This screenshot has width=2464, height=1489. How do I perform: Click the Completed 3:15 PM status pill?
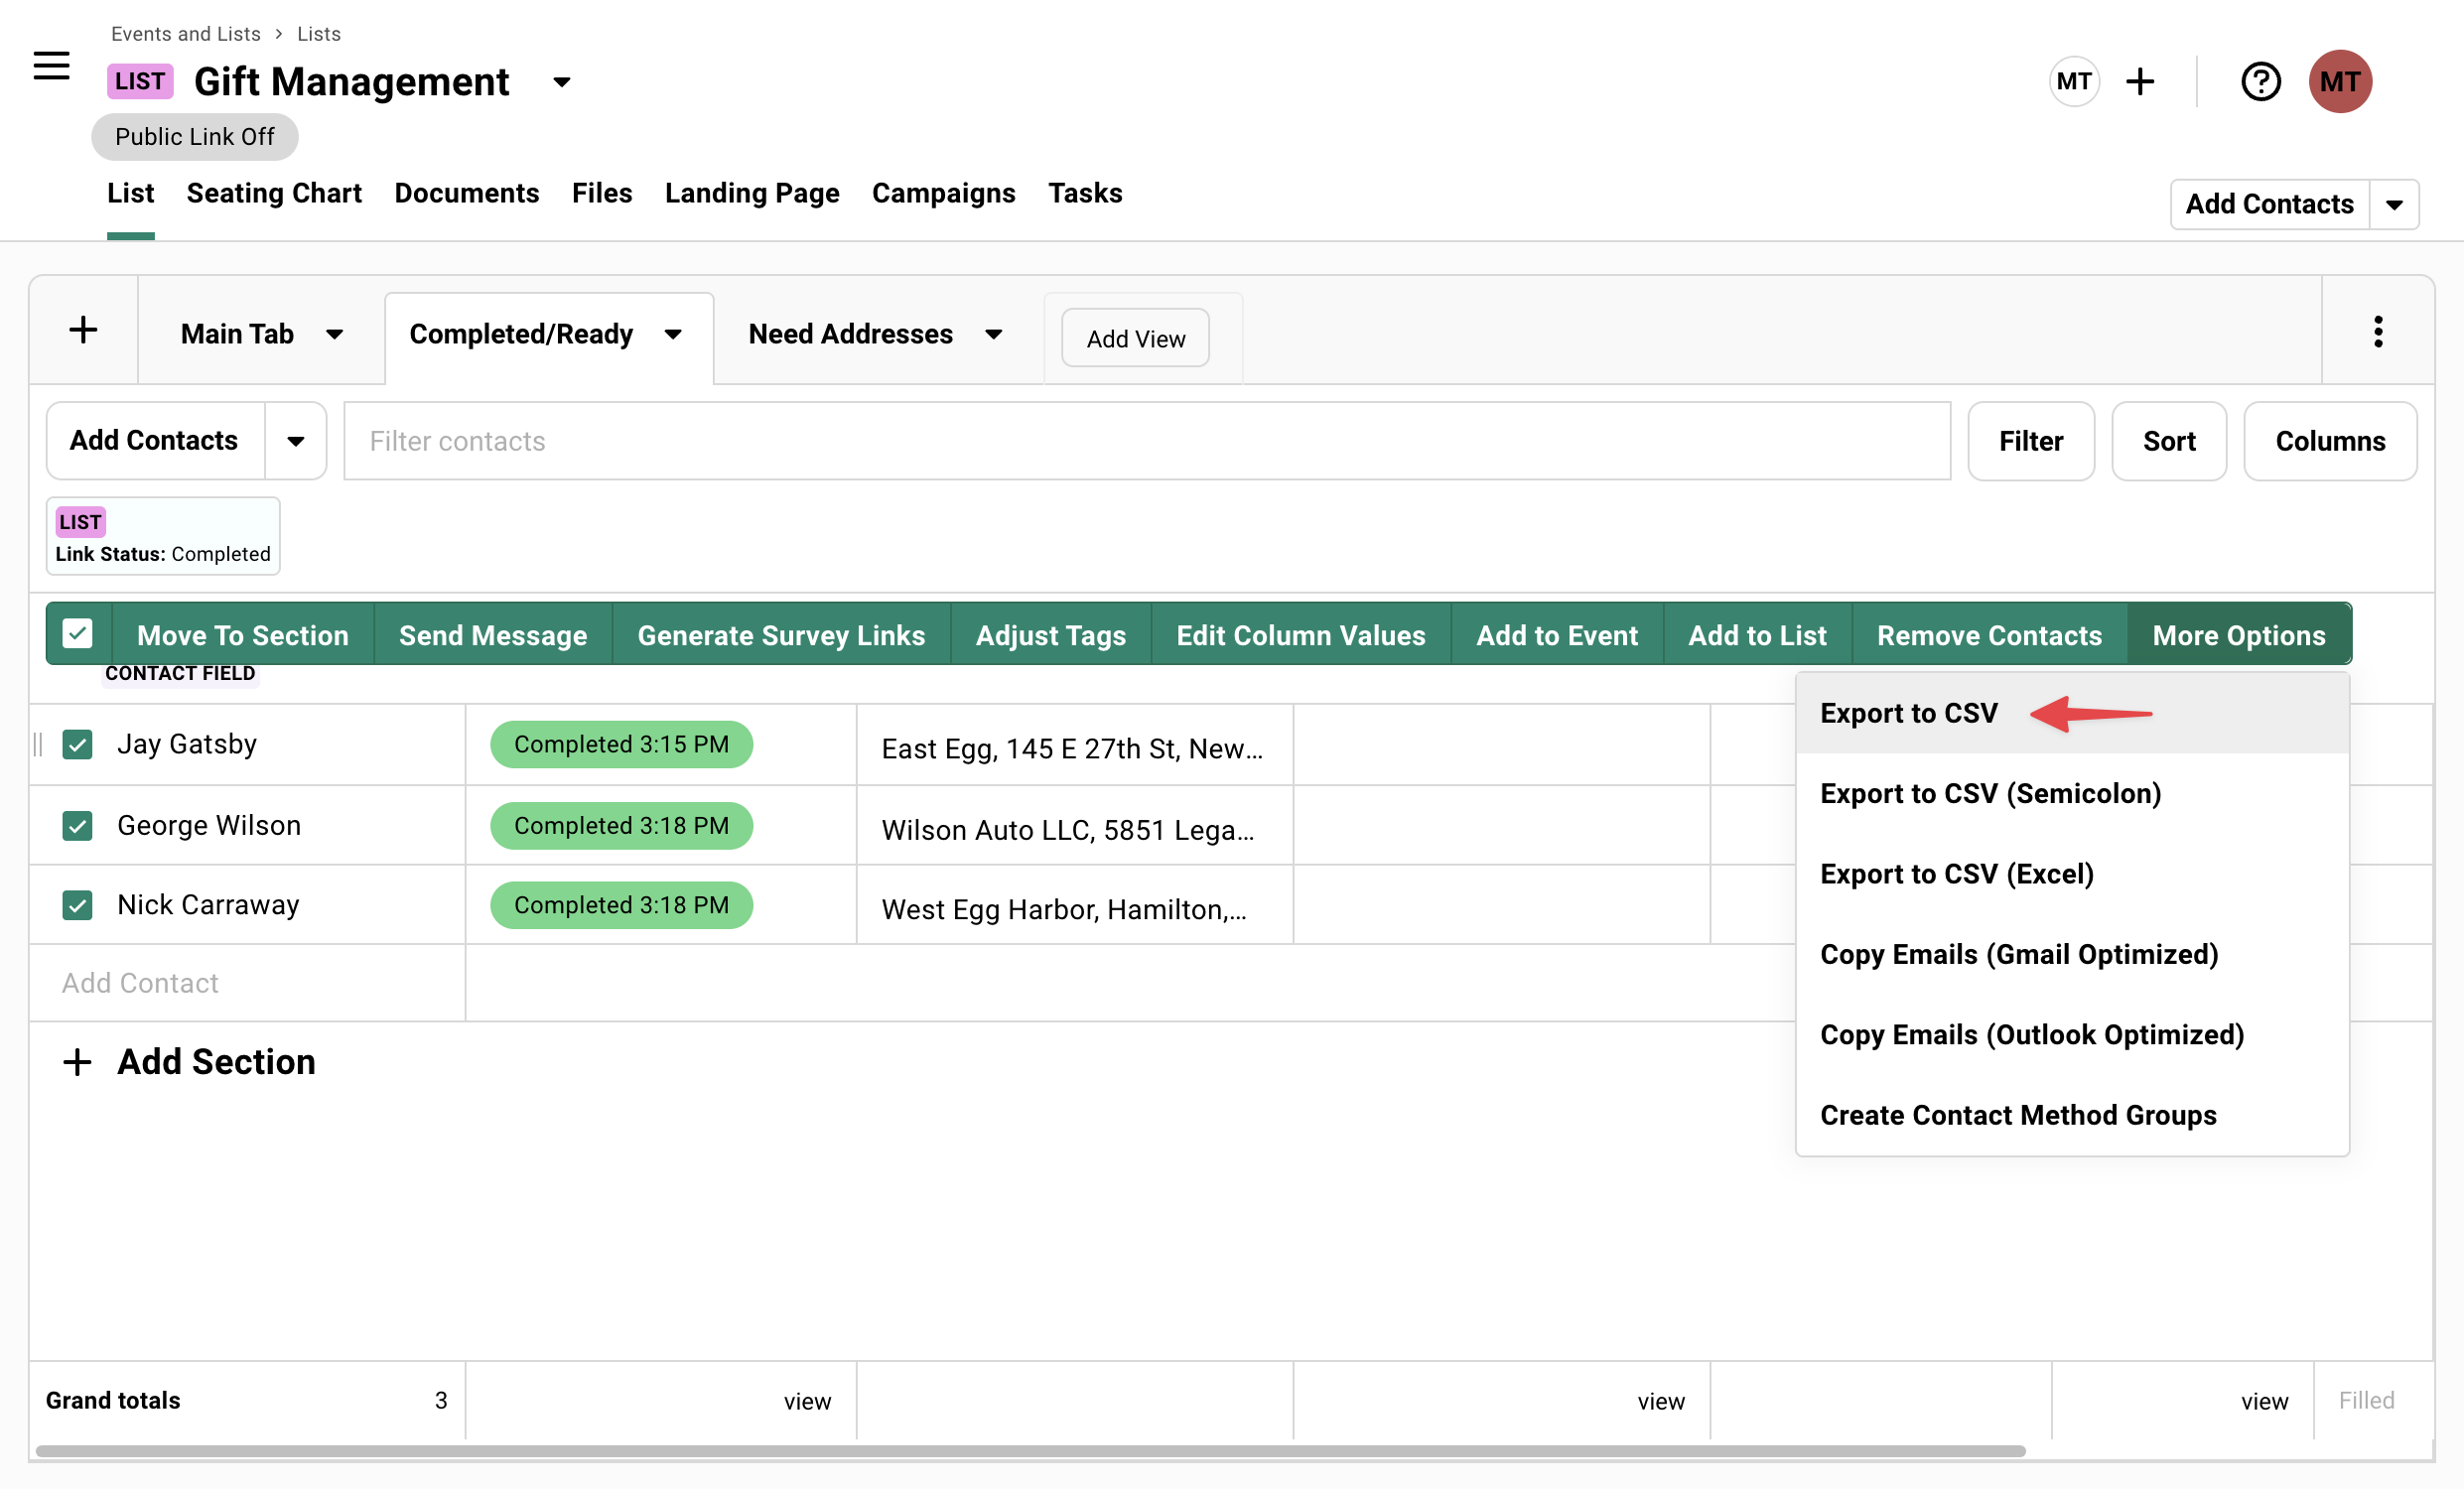coord(620,744)
